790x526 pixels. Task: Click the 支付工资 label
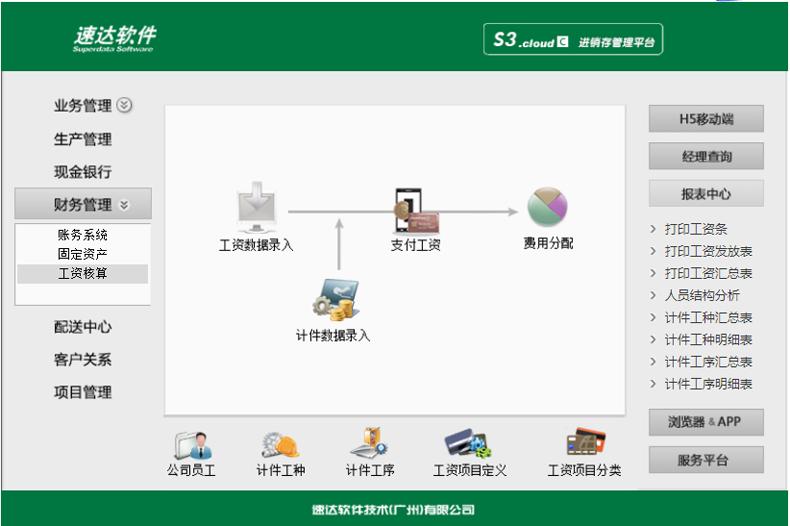coord(416,245)
